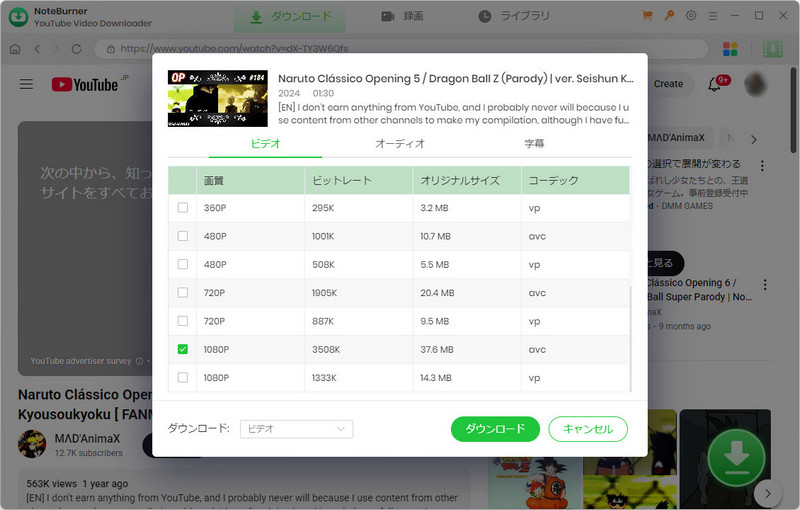Click the YouTube logo
The width and height of the screenshot is (800, 510).
(x=85, y=84)
